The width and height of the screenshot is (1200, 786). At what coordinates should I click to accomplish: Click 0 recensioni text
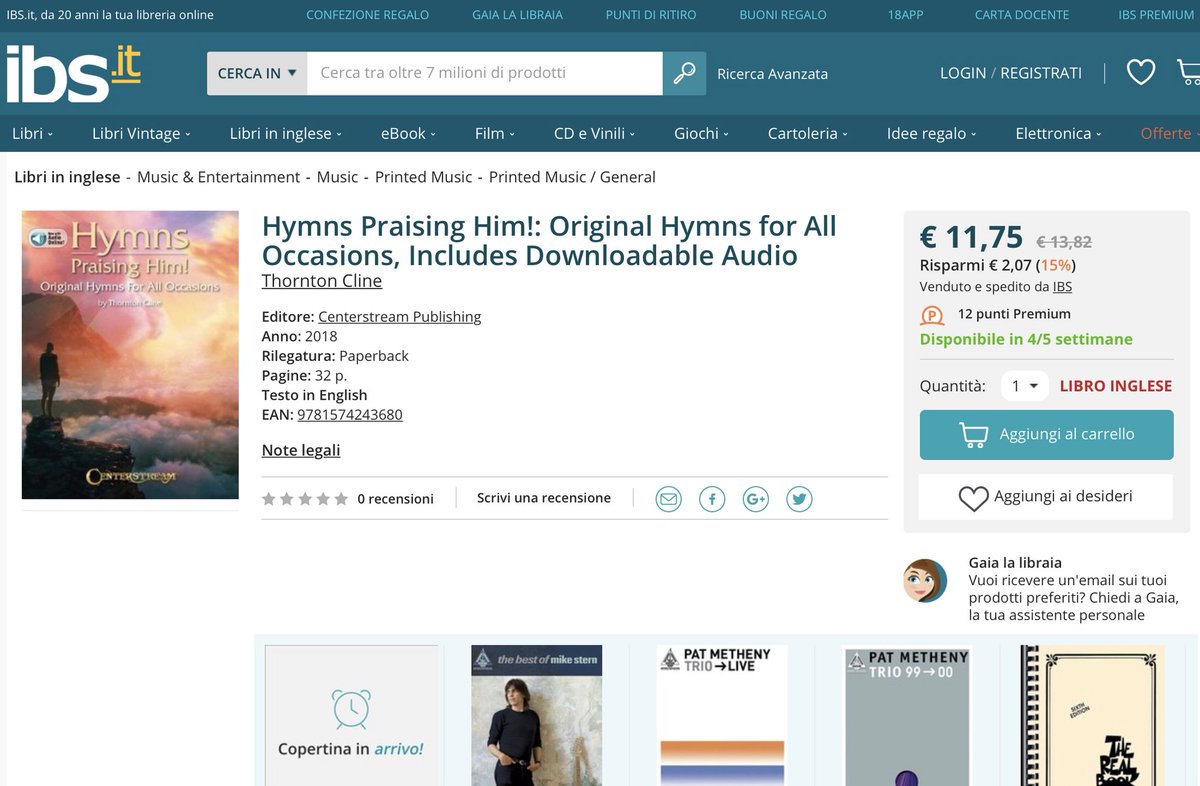pos(395,499)
